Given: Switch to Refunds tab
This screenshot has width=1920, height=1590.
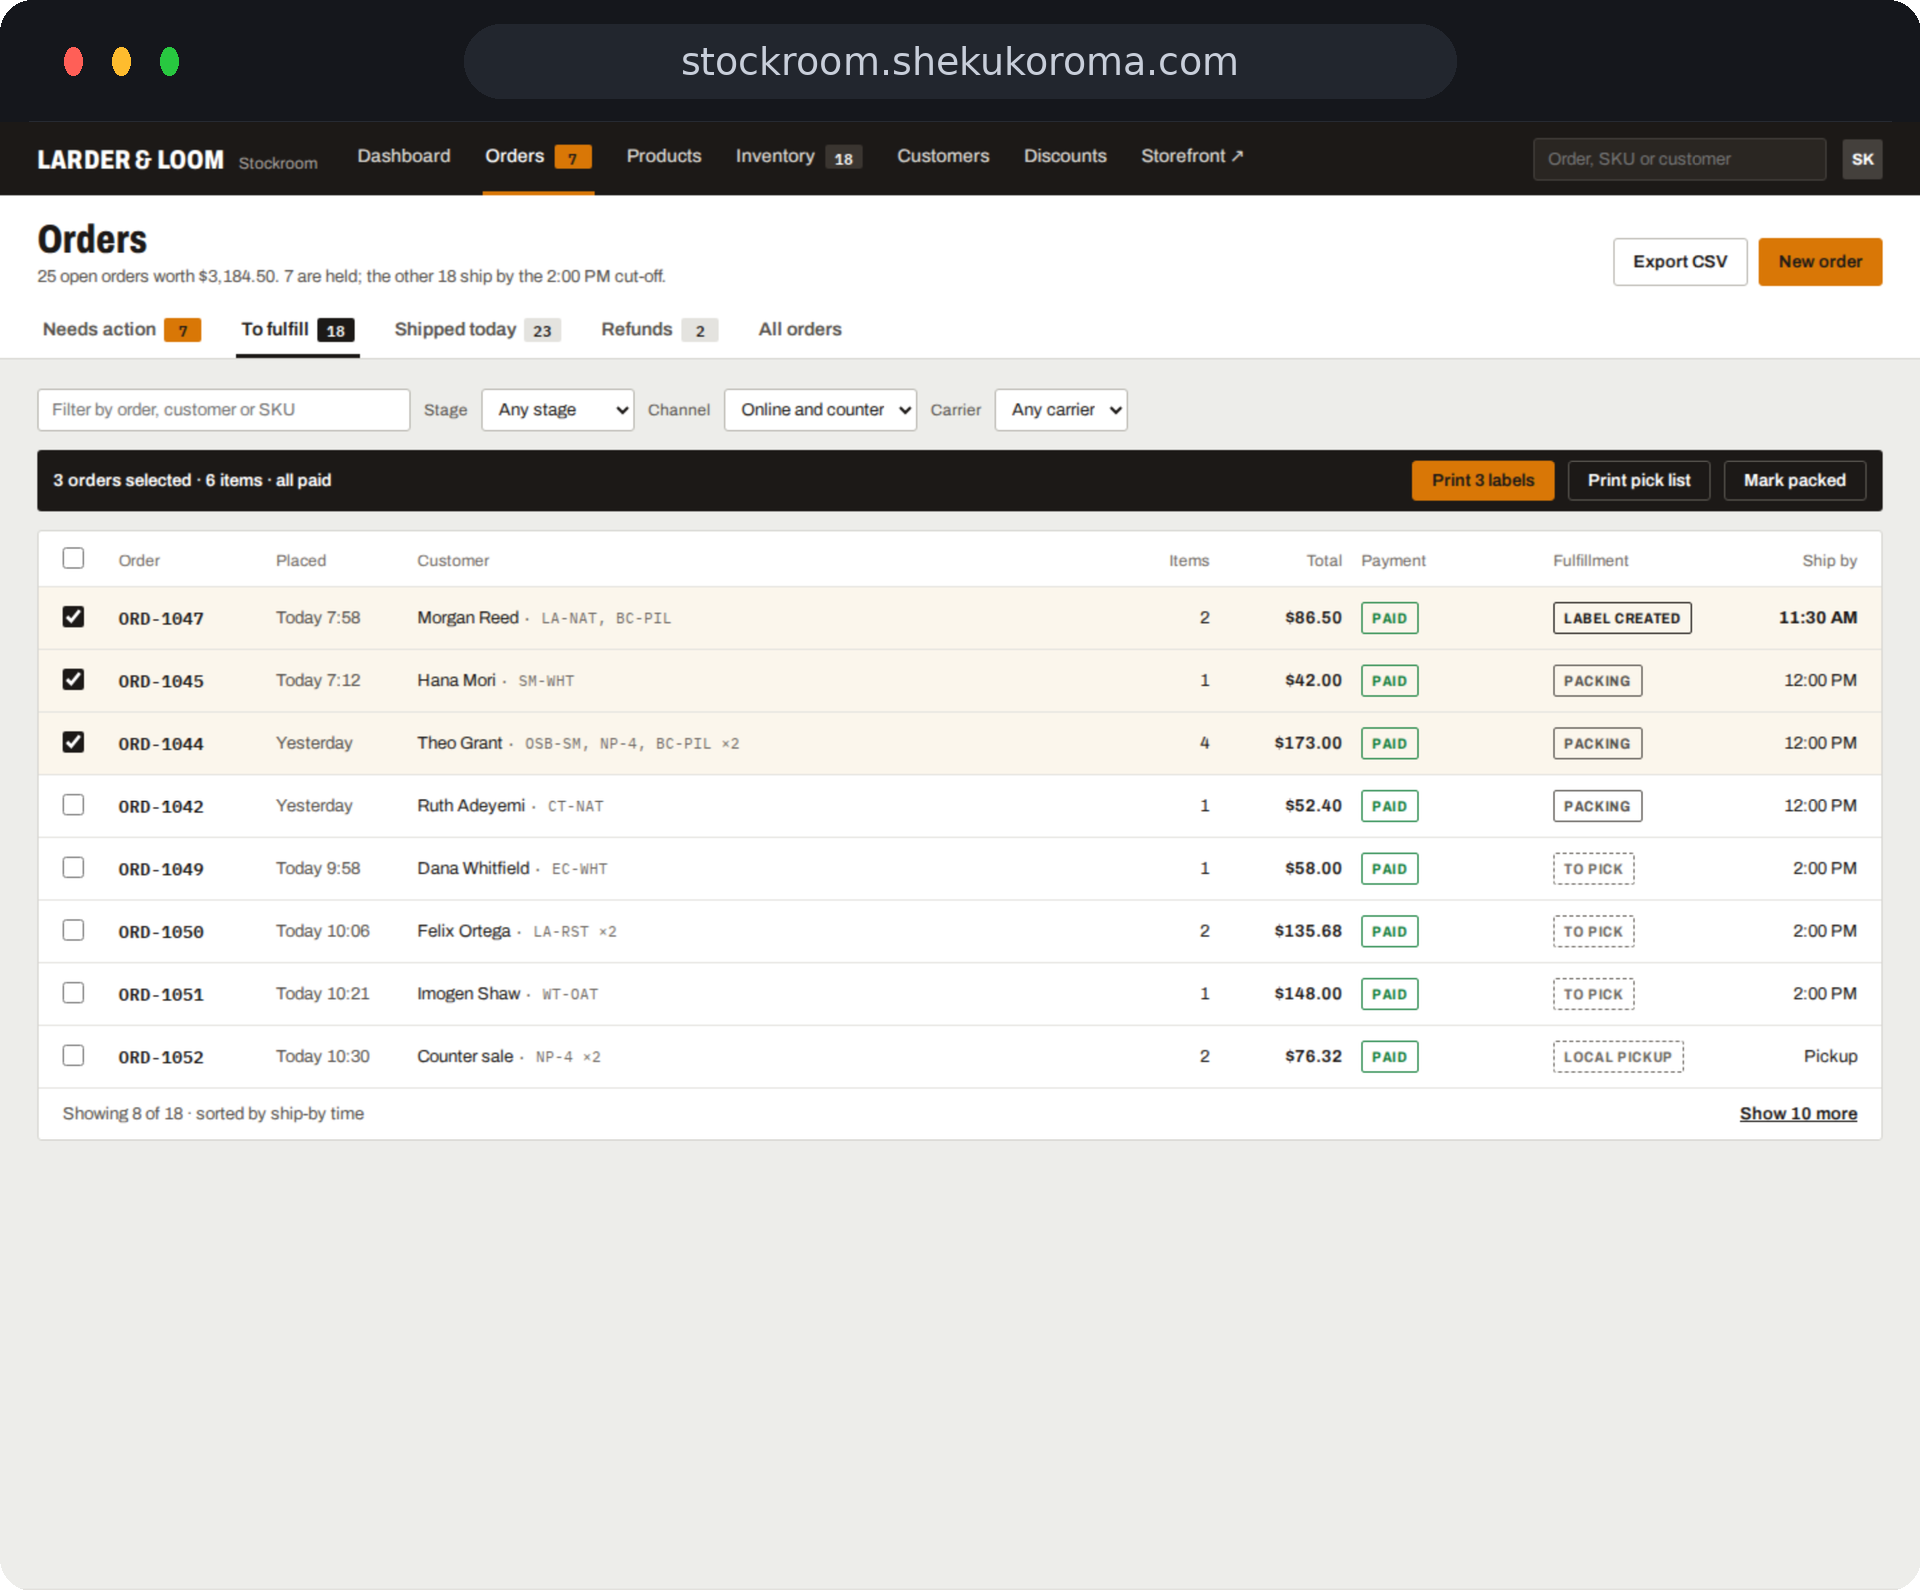Looking at the screenshot, I should 659,330.
